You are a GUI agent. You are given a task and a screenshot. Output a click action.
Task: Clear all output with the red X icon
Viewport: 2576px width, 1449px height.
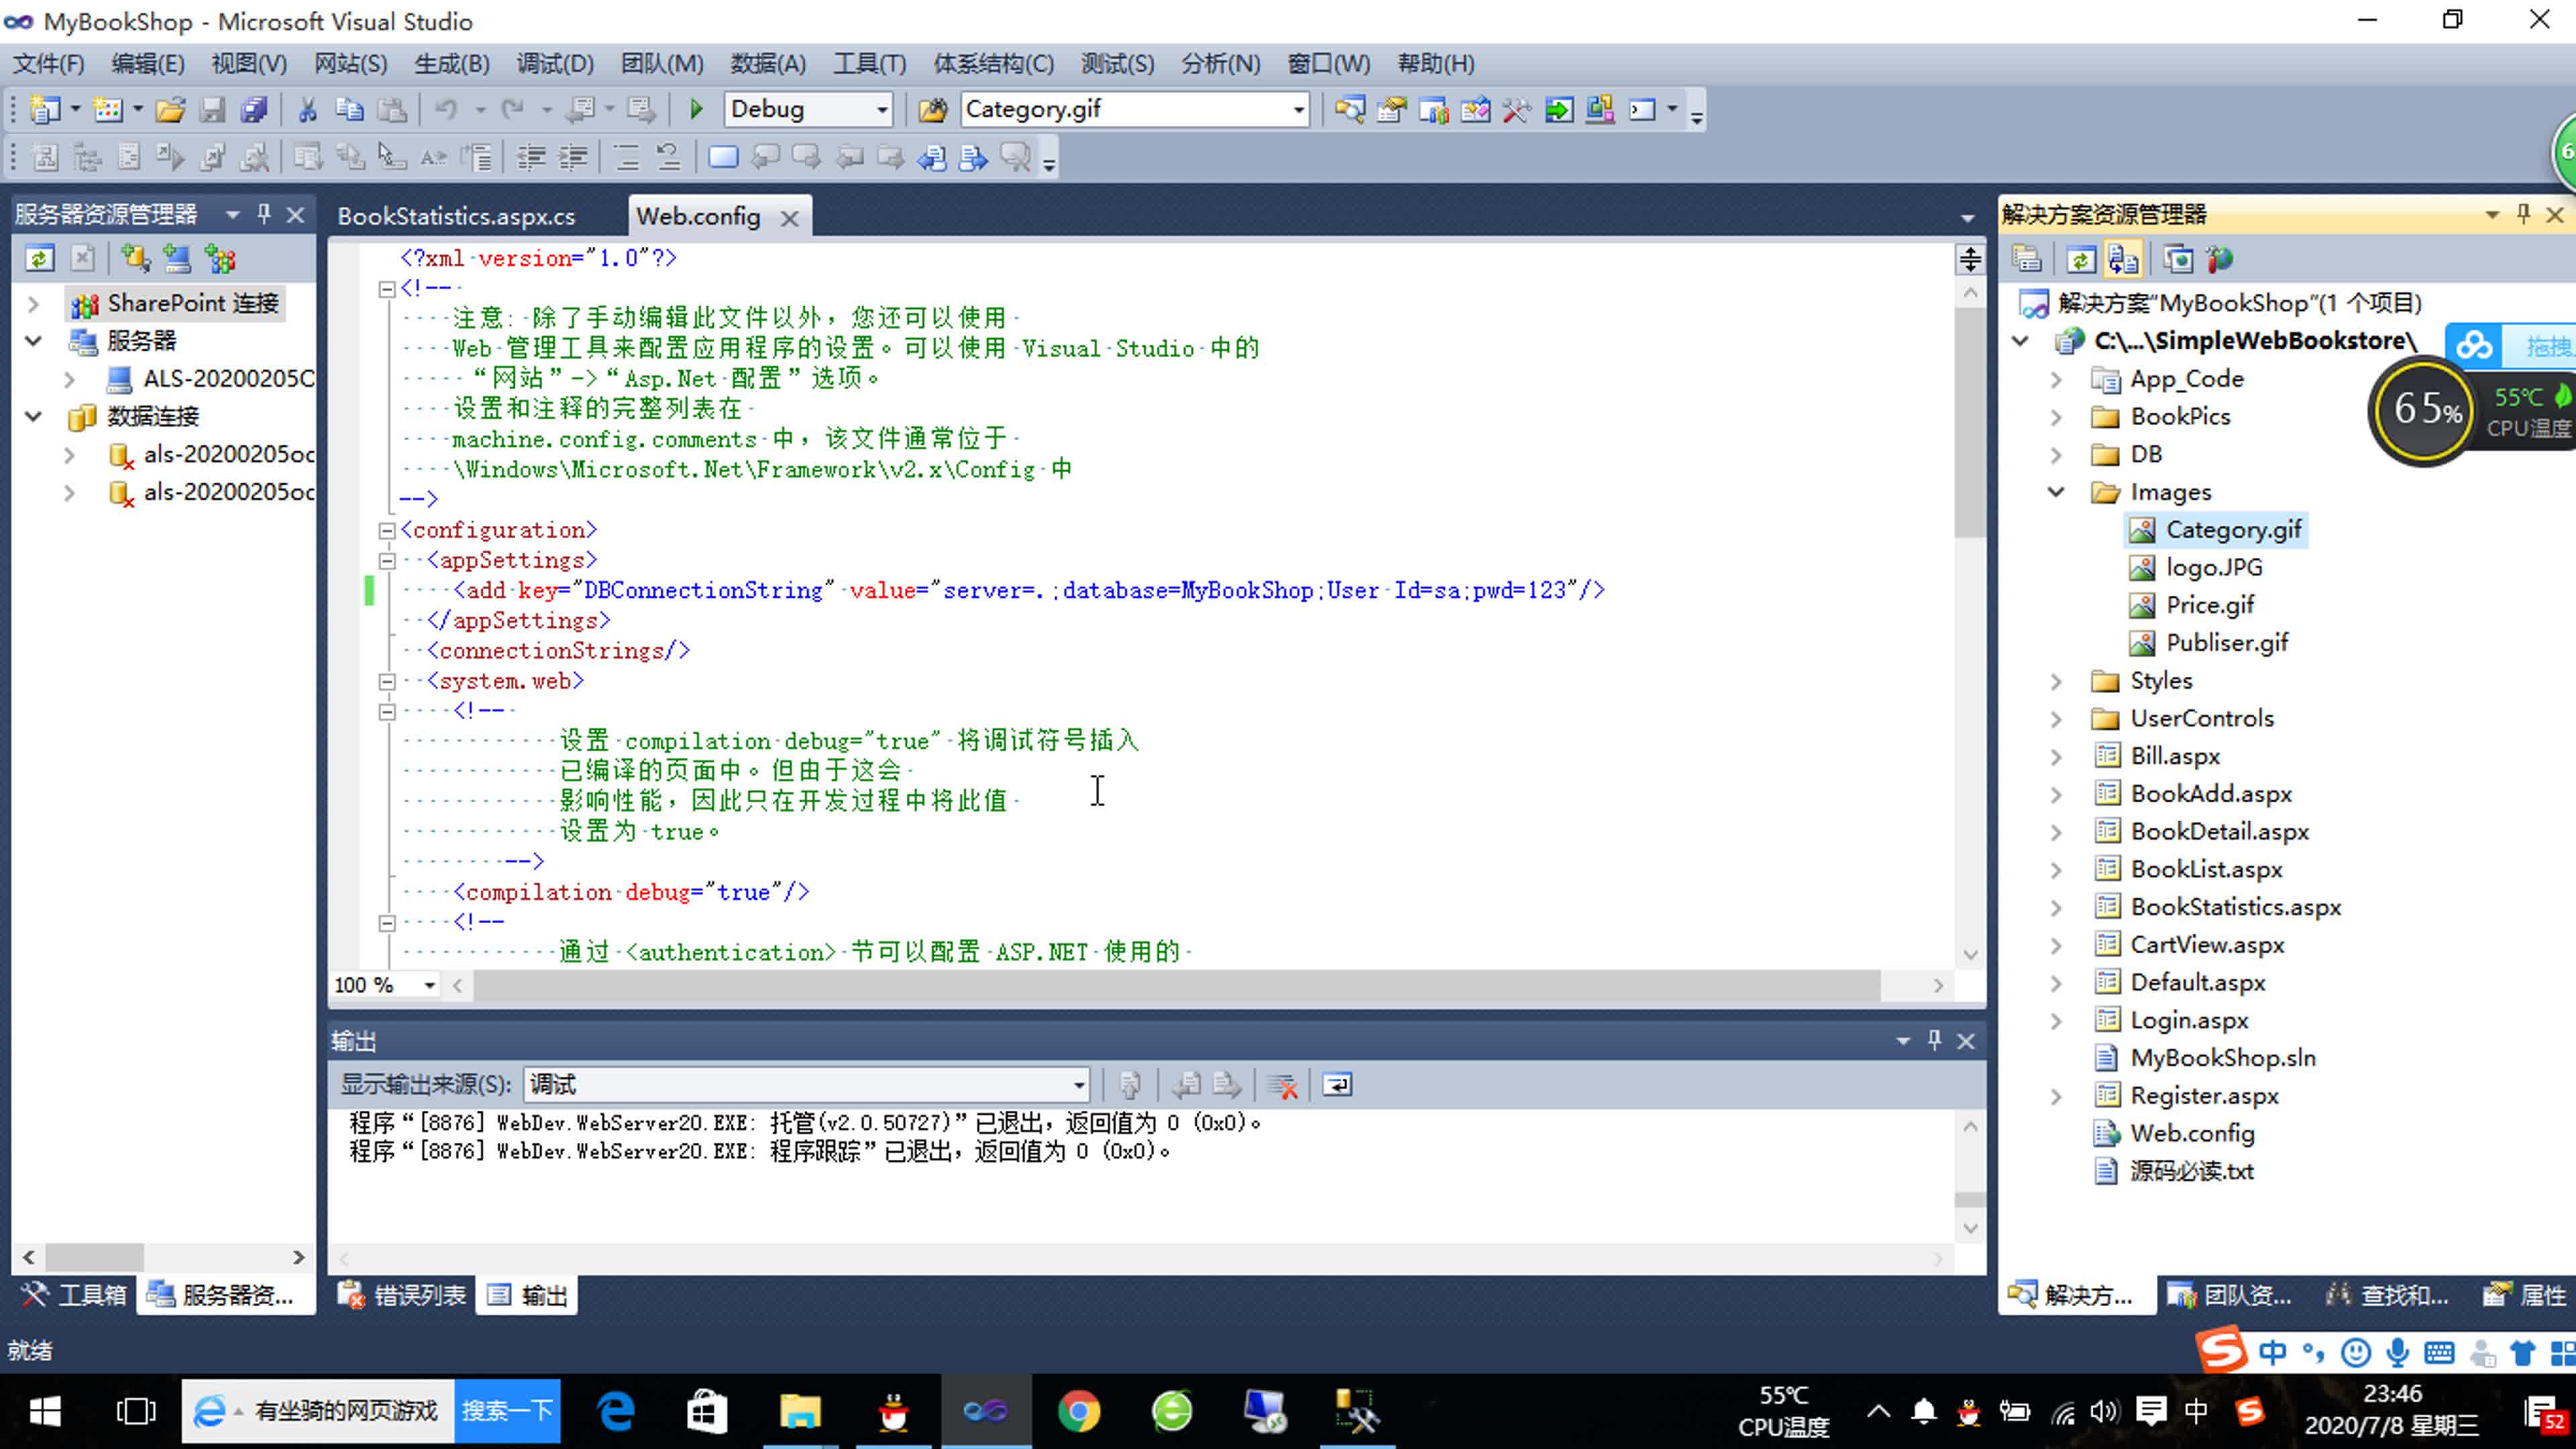[x=1283, y=1085]
